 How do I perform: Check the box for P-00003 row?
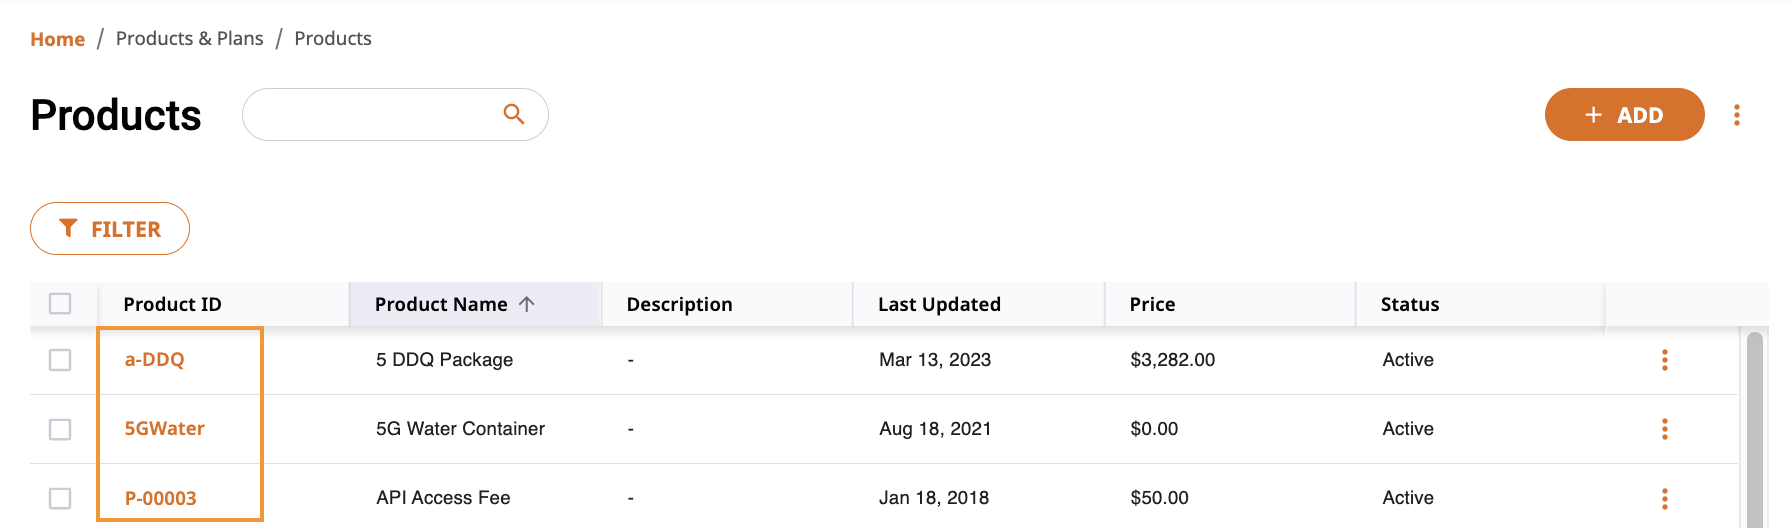tap(60, 498)
